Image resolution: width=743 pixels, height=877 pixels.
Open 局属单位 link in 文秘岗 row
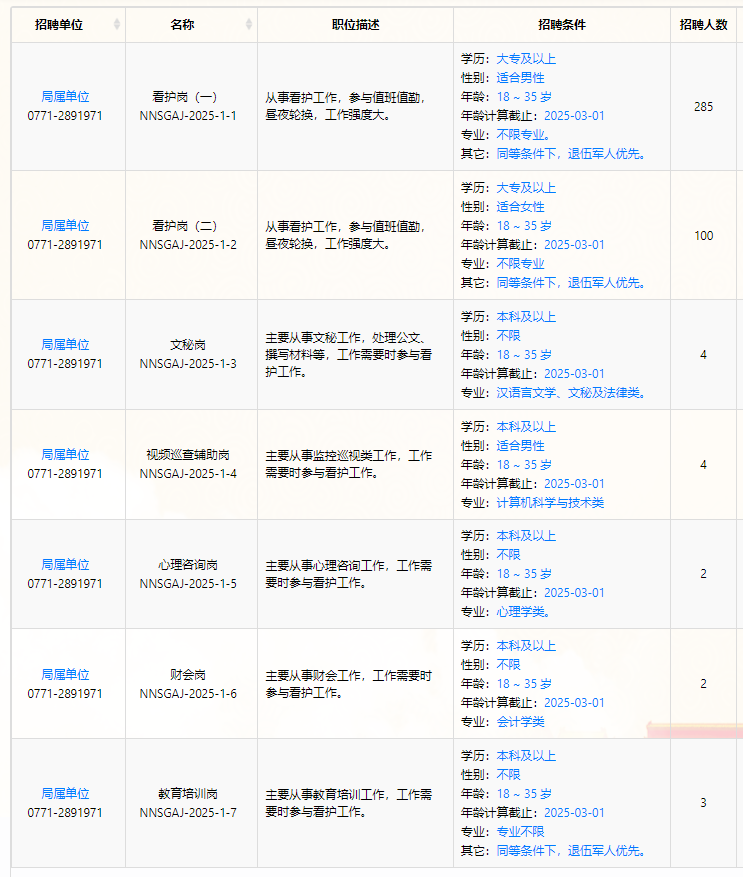(65, 345)
